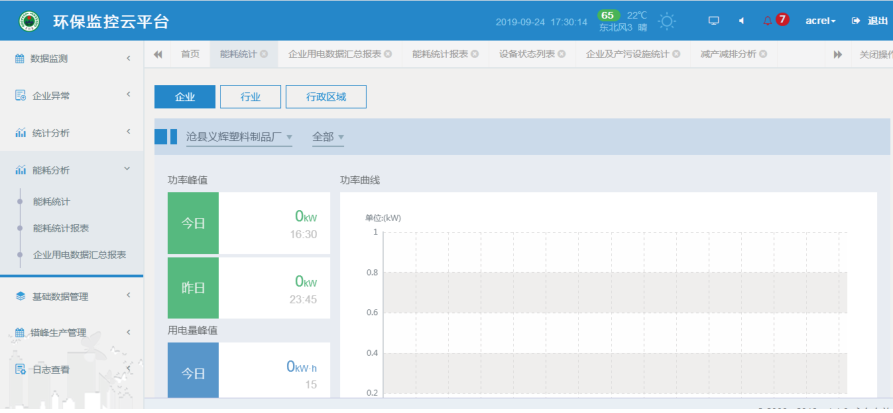Select the 行业 filter option

click(250, 96)
